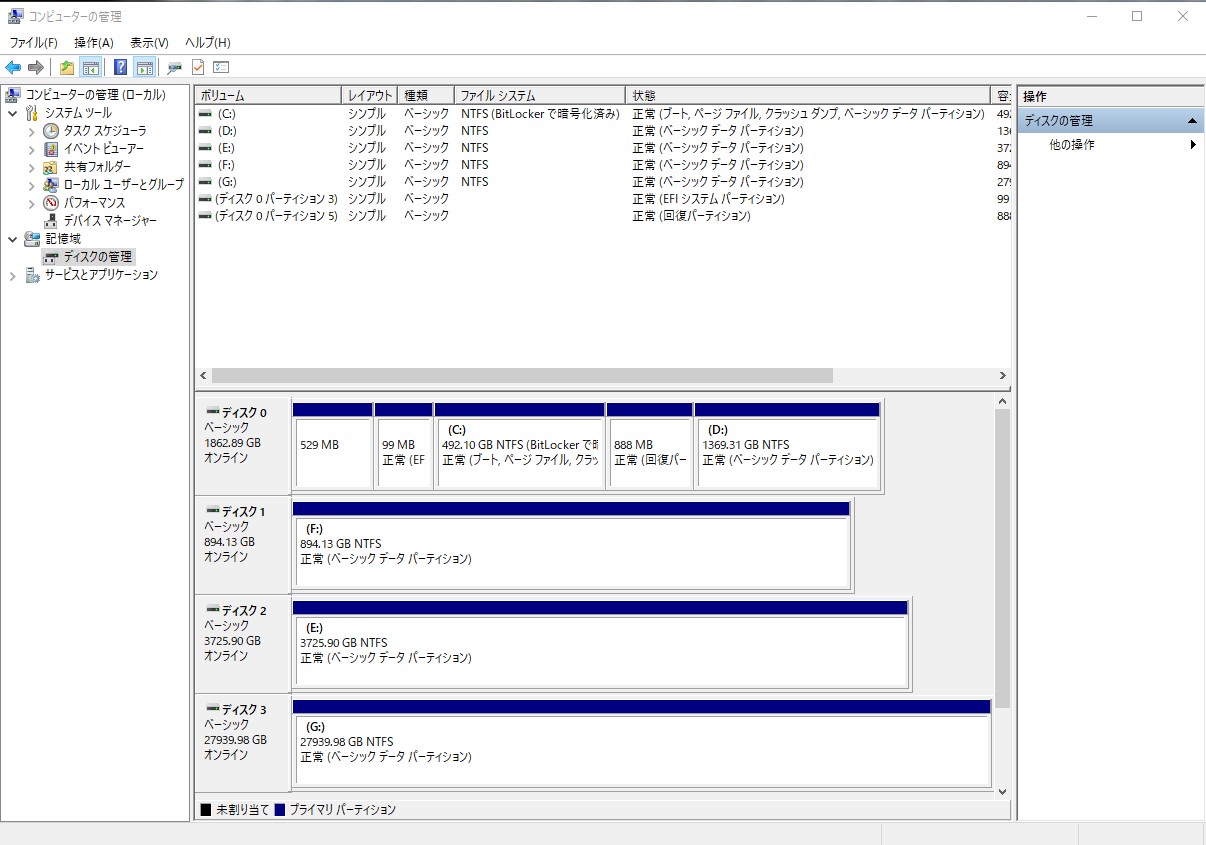Toggle console tree pane toolbar icon
The height and width of the screenshot is (845, 1206).
pyautogui.click(x=90, y=67)
